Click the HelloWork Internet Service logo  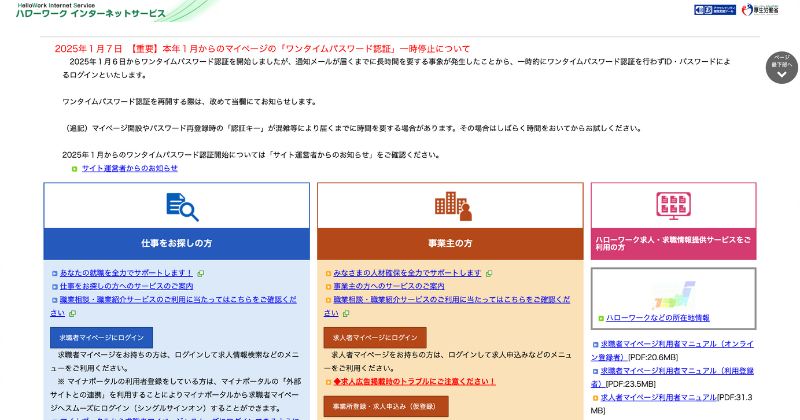point(91,11)
